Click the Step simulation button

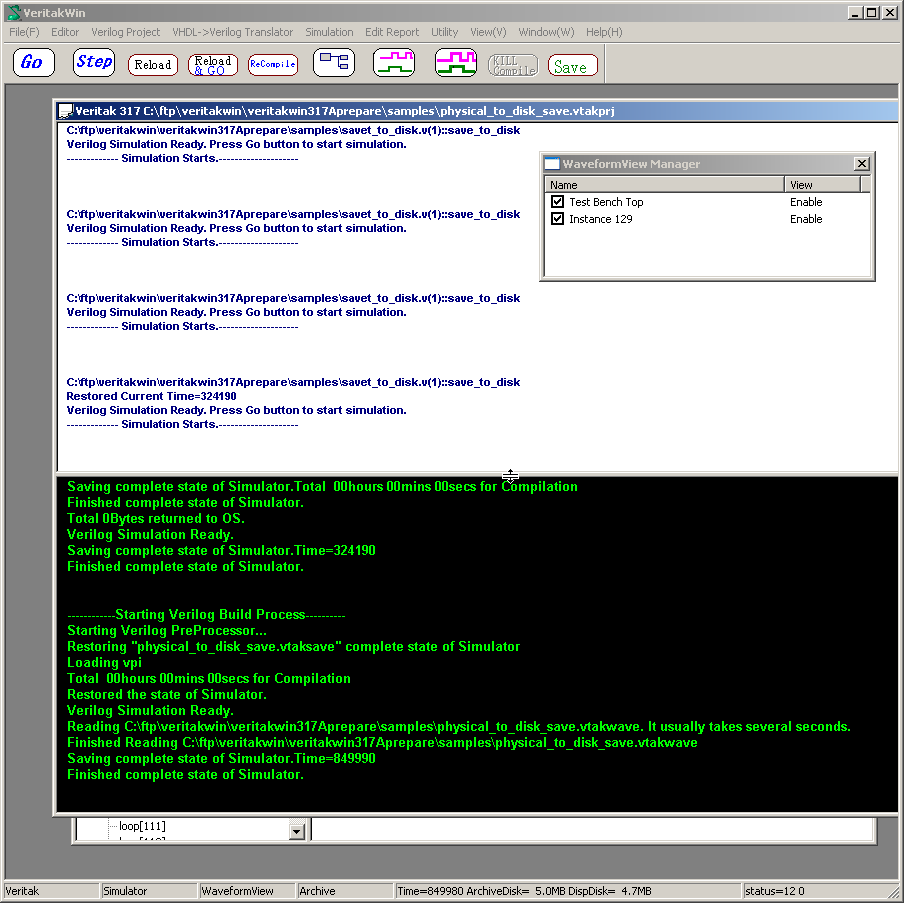pyautogui.click(x=93, y=62)
